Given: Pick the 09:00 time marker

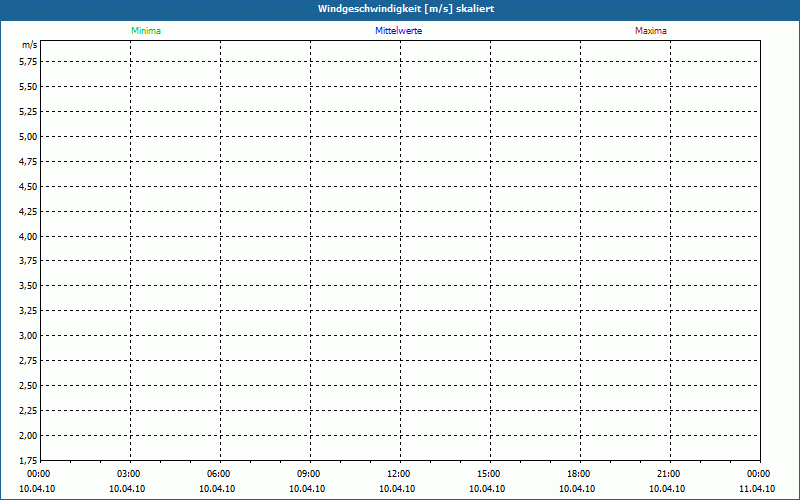Looking at the screenshot, I should 309,473.
